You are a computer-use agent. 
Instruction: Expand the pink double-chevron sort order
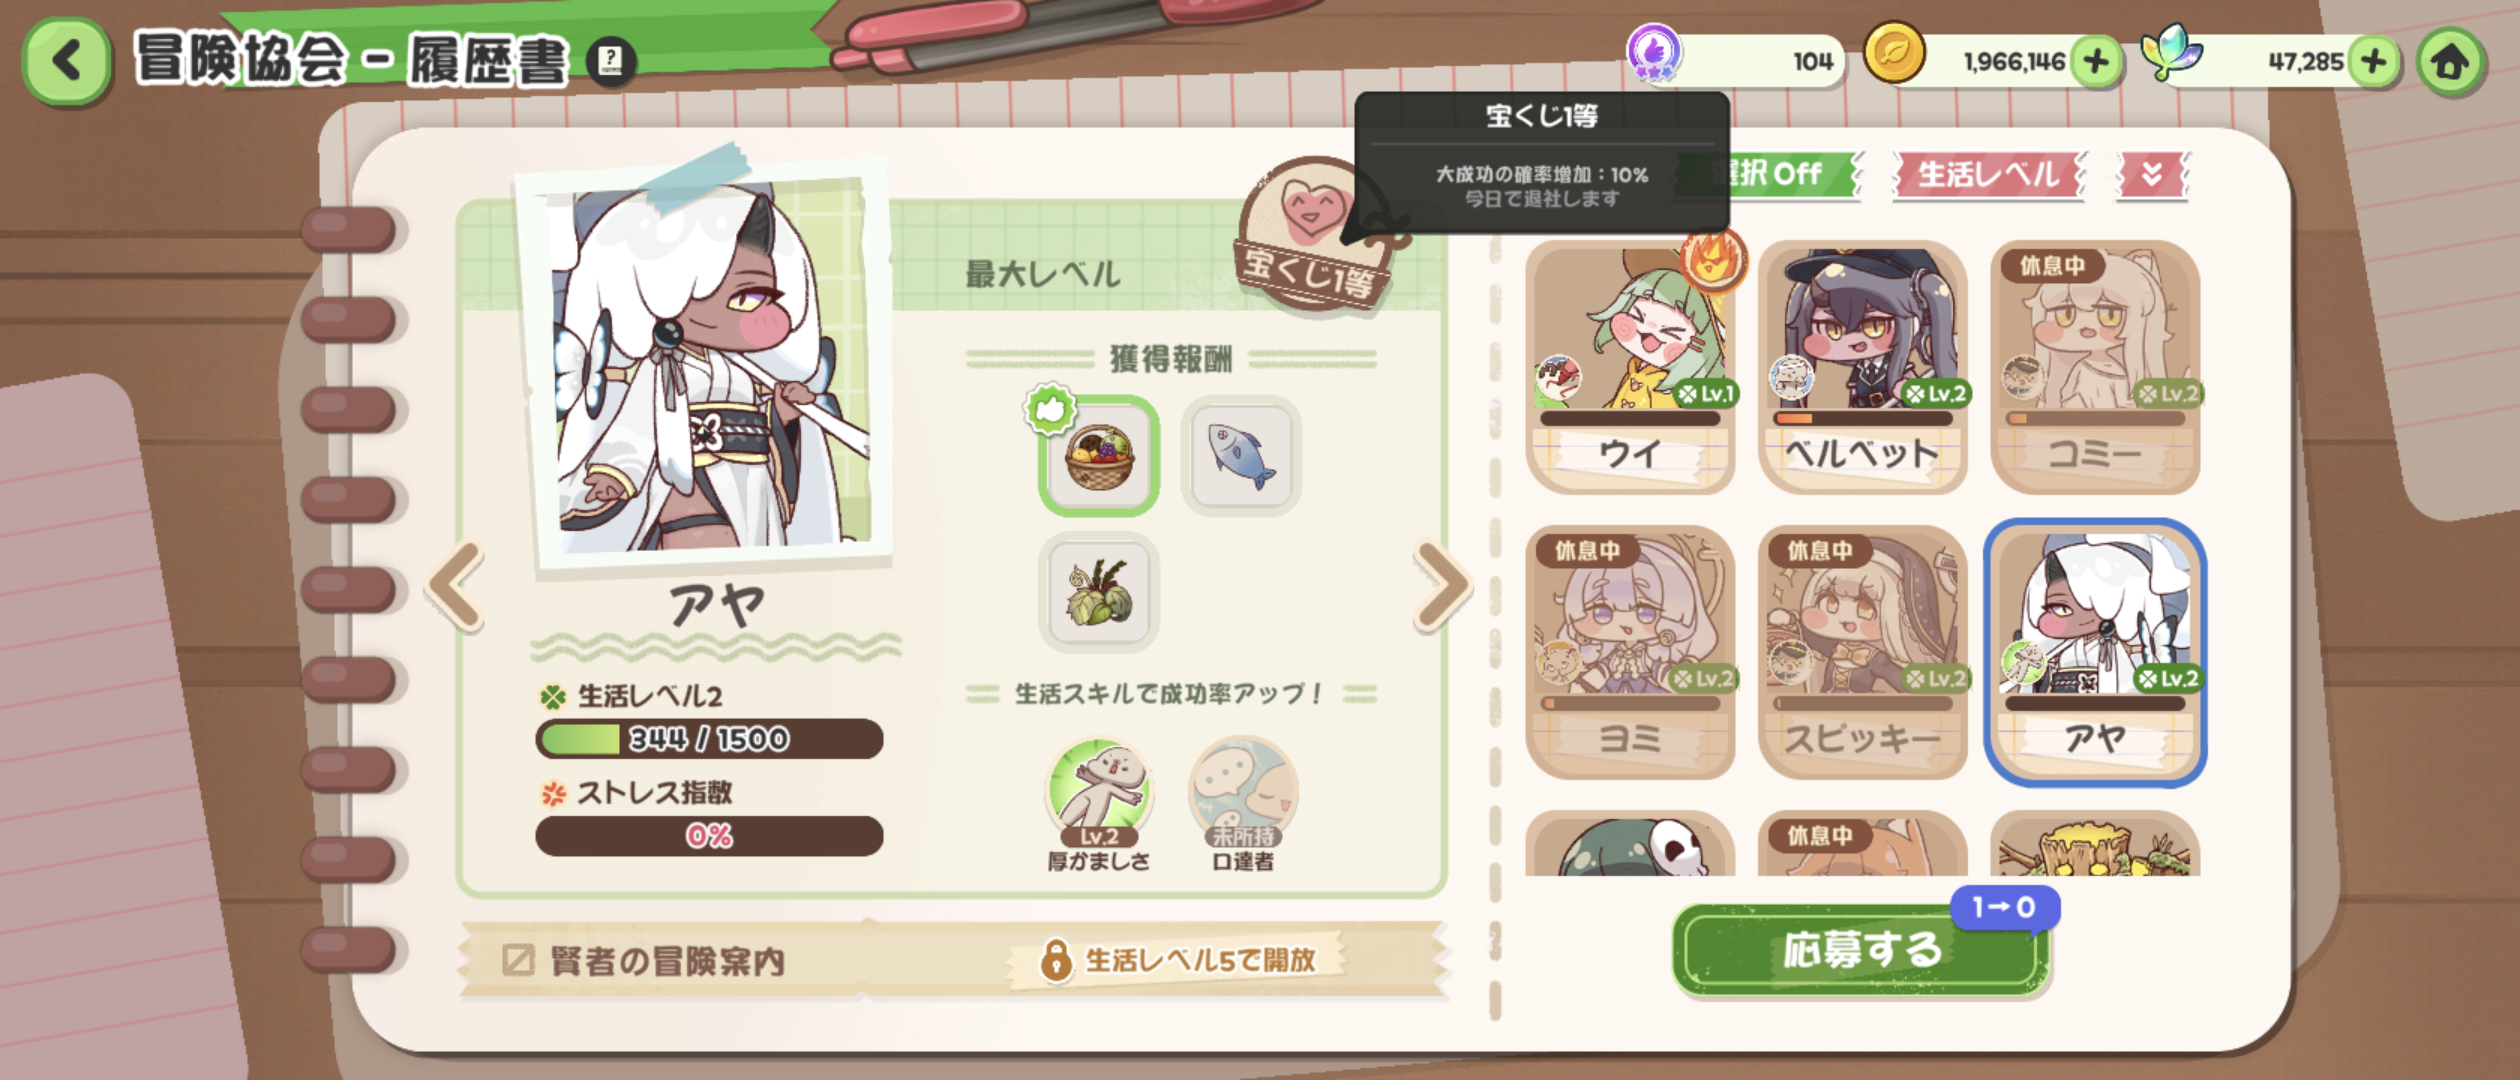point(2152,175)
